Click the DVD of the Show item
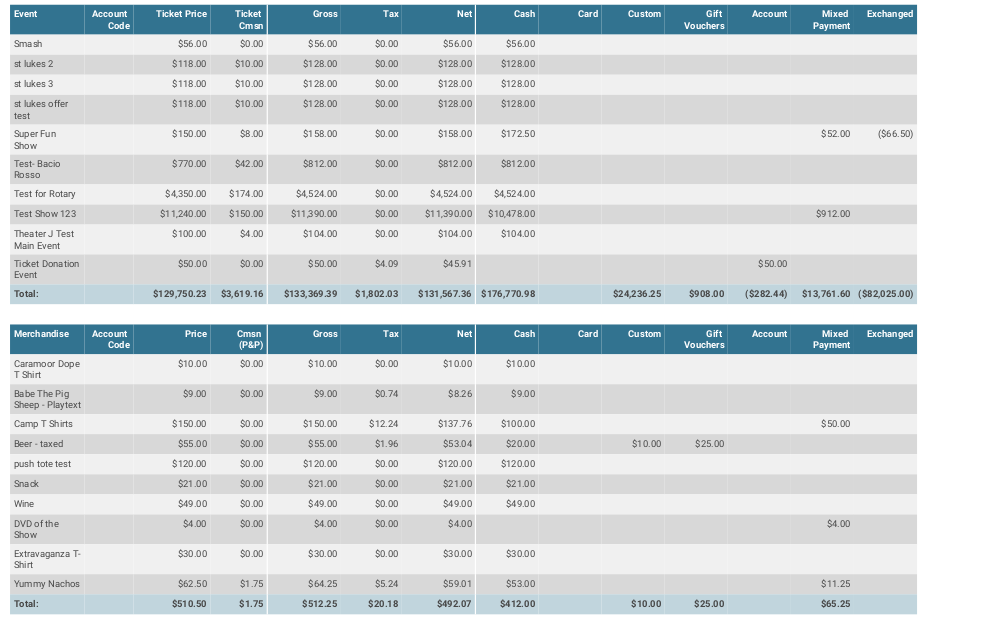 [36, 529]
